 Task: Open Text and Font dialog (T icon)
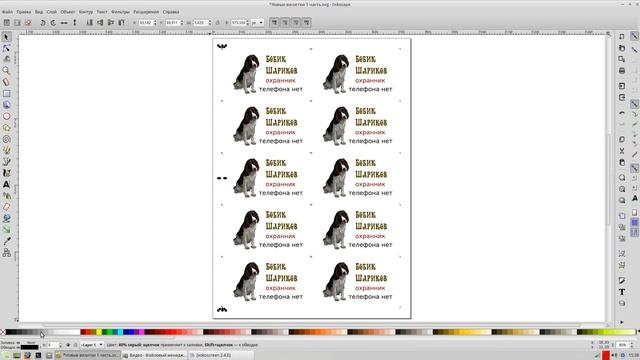pyautogui.click(x=622, y=292)
